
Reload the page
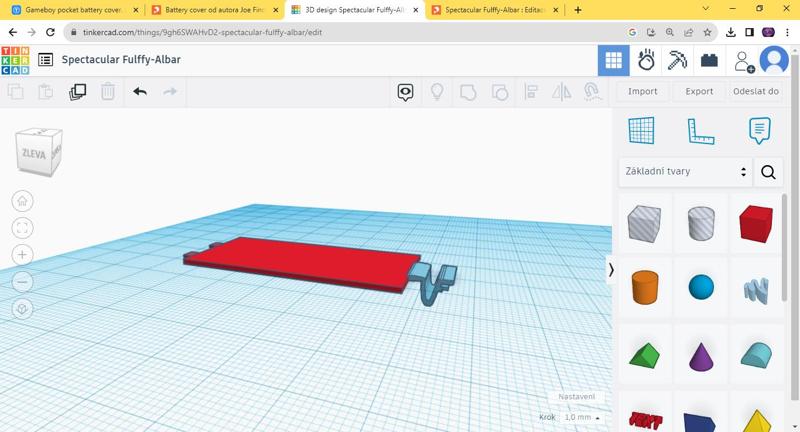(50, 32)
